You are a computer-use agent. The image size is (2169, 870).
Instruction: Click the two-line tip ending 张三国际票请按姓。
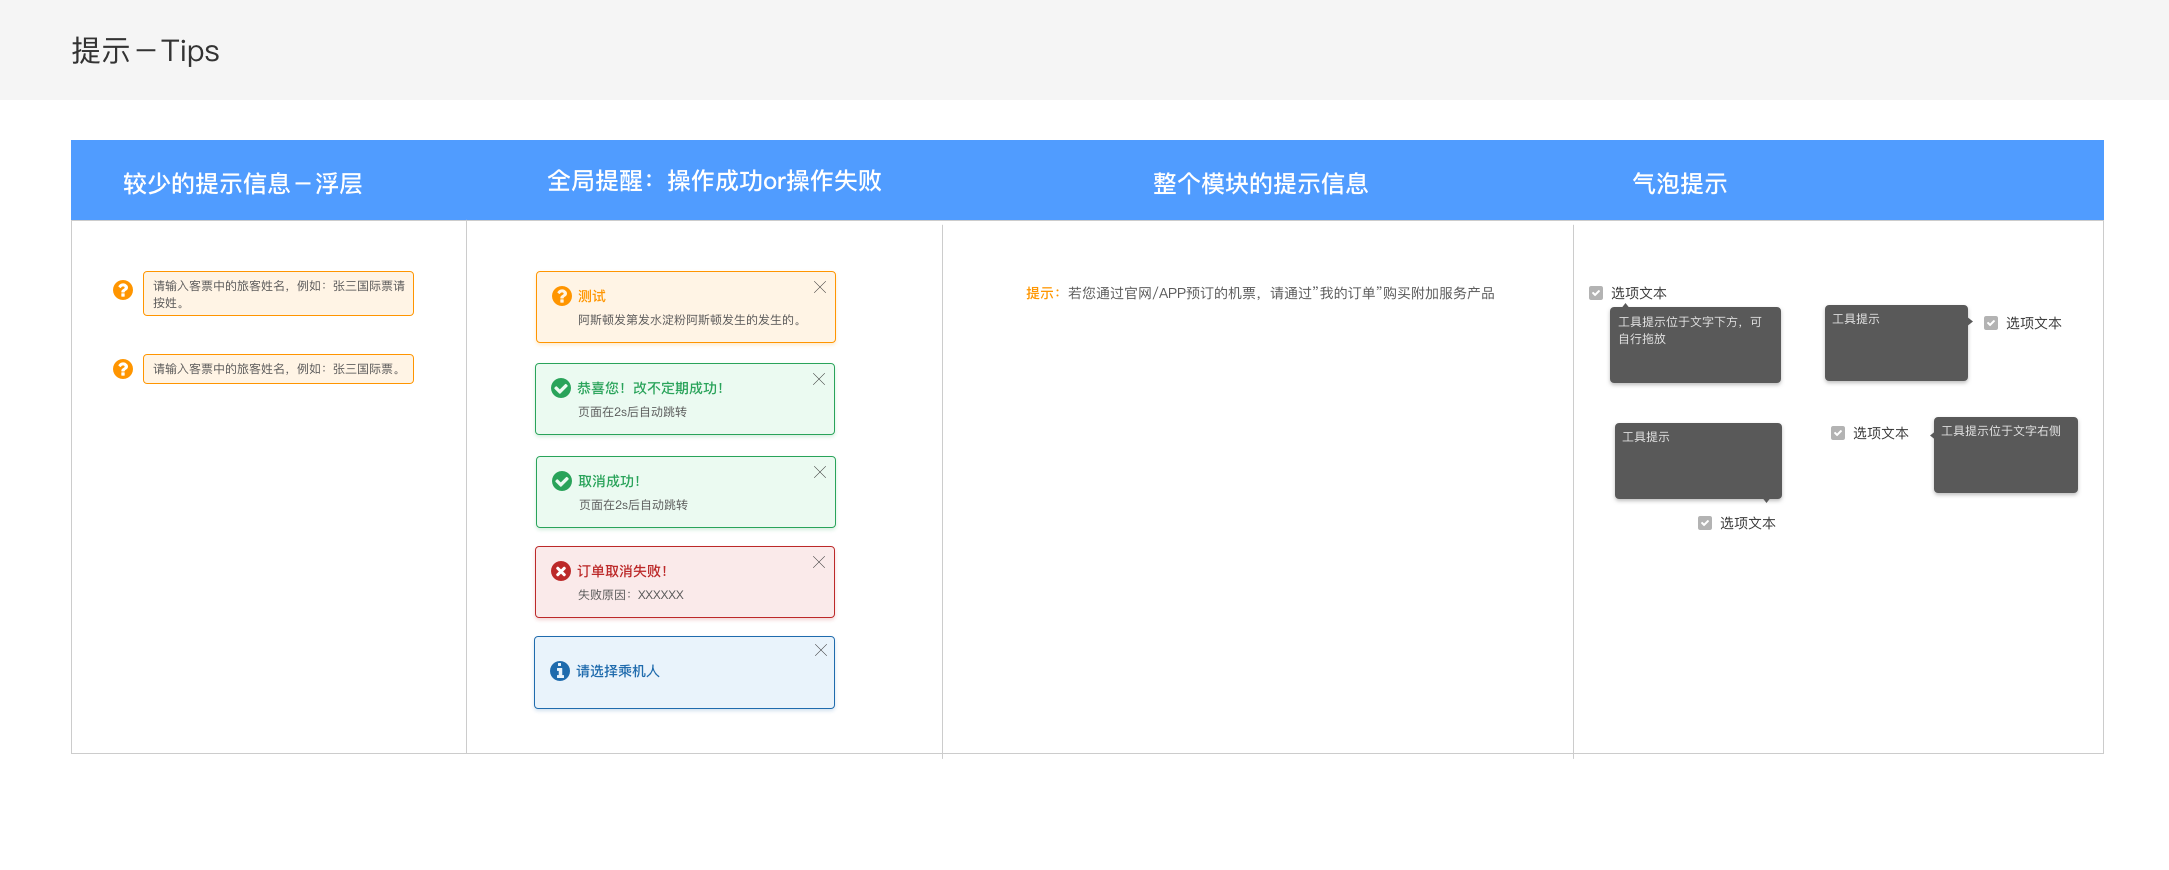pyautogui.click(x=278, y=294)
